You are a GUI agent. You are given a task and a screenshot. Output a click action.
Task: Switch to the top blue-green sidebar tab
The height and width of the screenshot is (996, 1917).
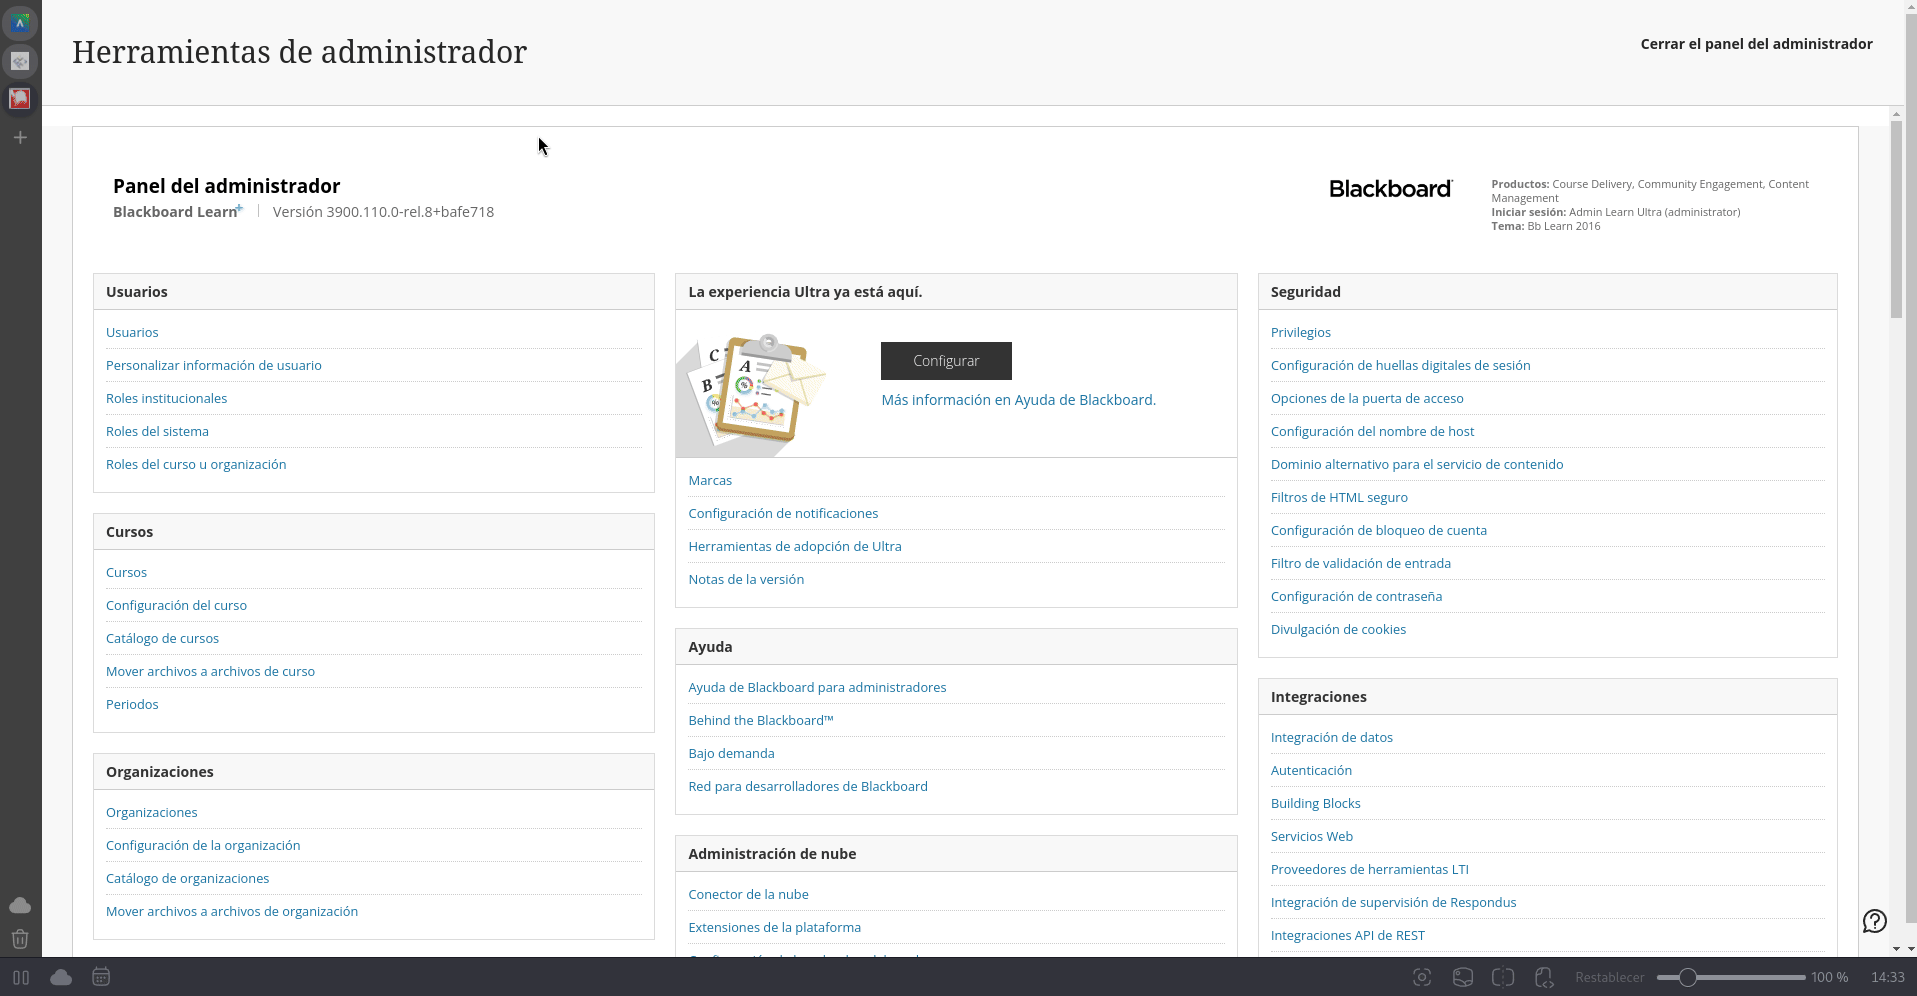tap(20, 22)
